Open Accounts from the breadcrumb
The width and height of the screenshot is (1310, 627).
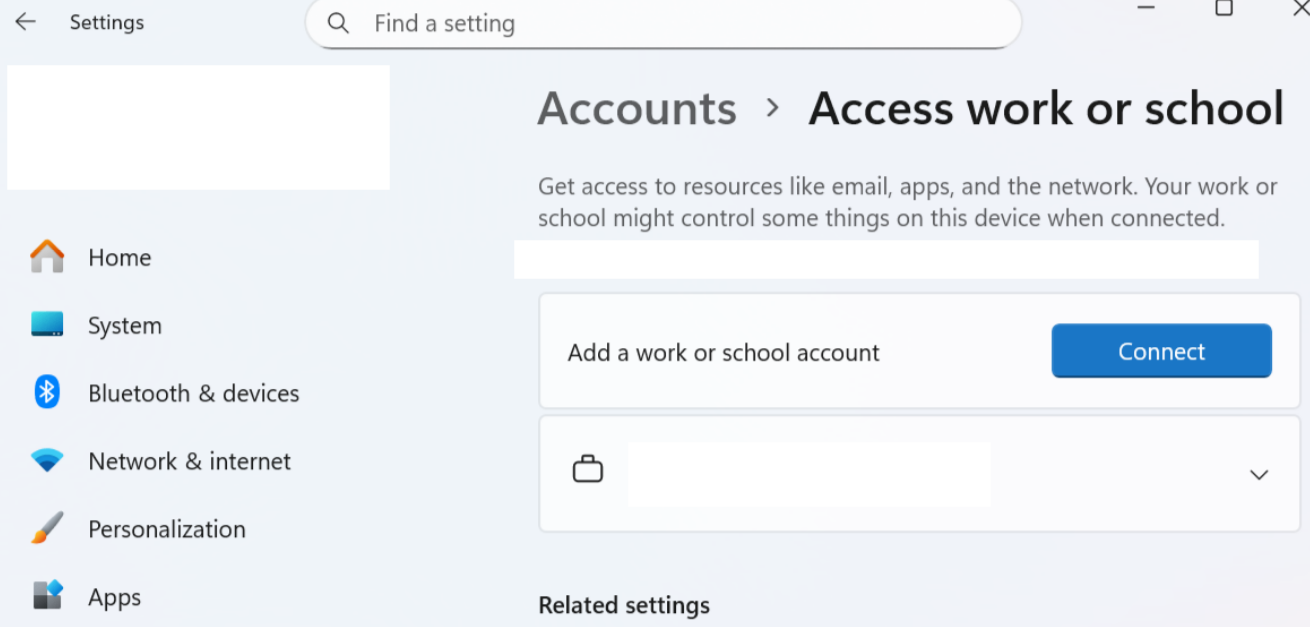tap(637, 109)
